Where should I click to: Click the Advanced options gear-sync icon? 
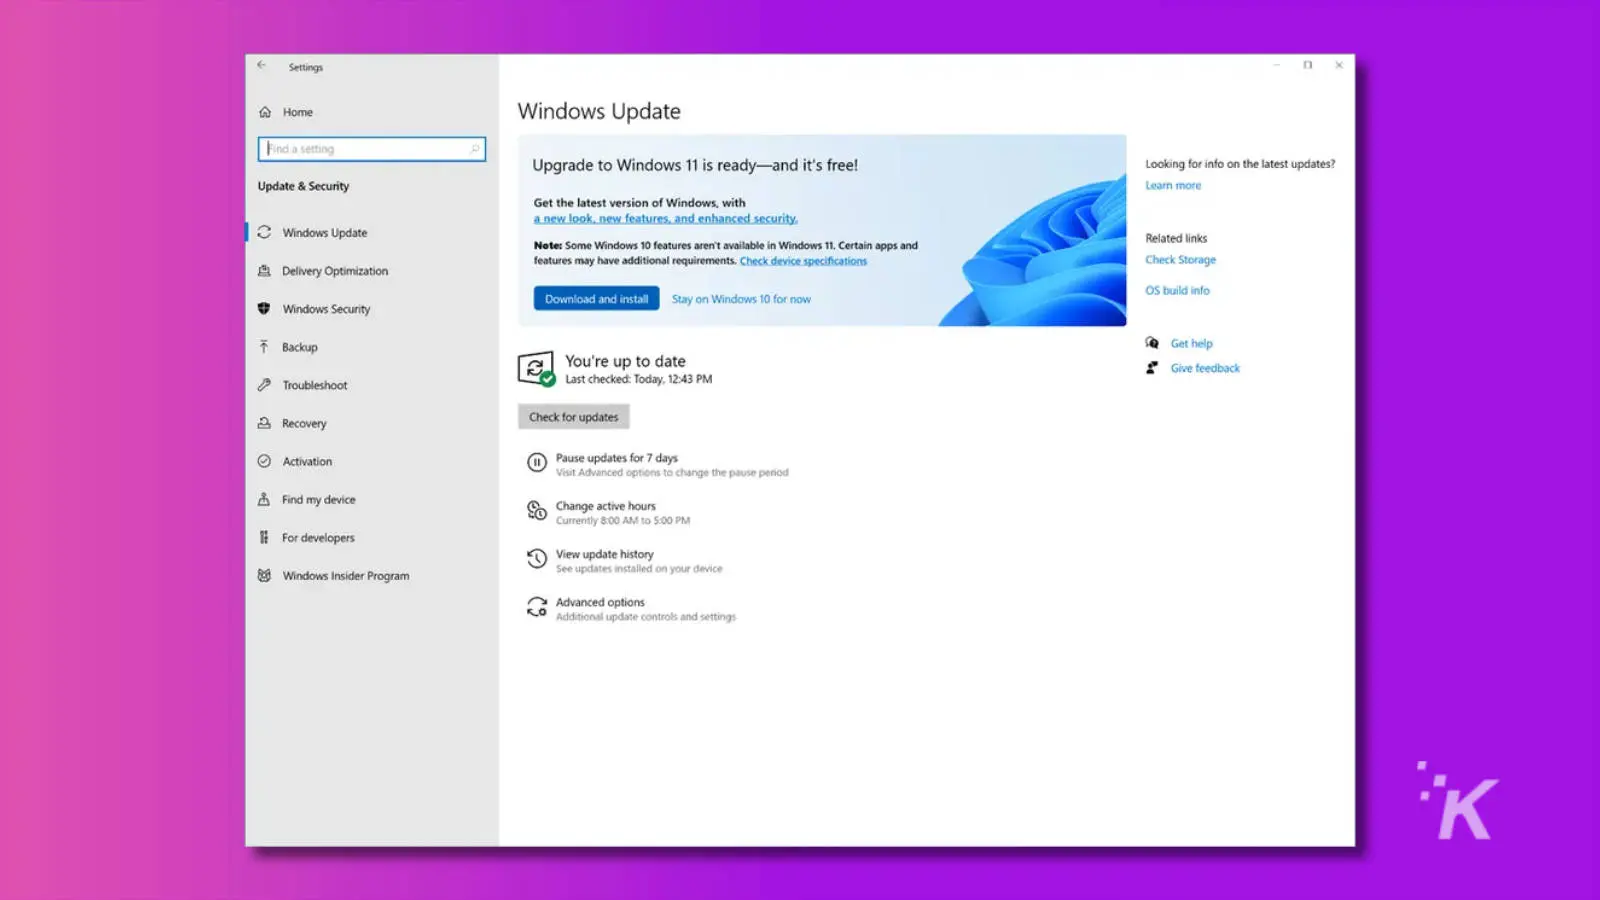point(537,607)
